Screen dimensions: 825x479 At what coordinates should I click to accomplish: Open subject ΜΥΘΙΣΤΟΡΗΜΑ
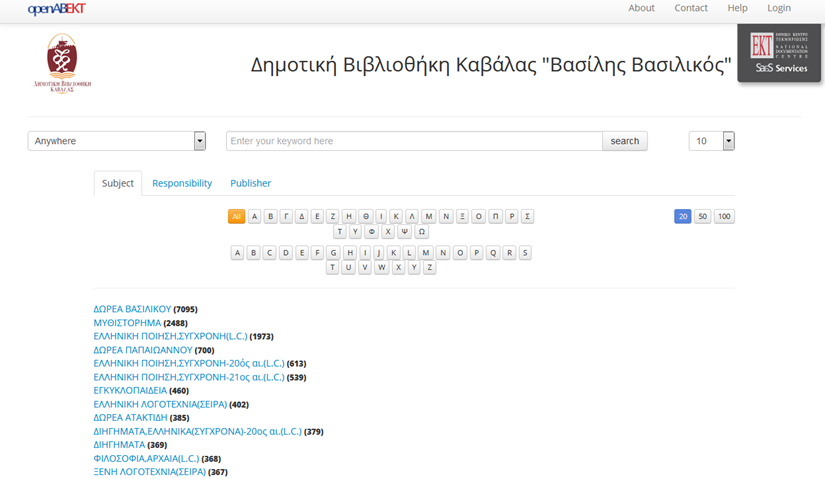click(127, 323)
